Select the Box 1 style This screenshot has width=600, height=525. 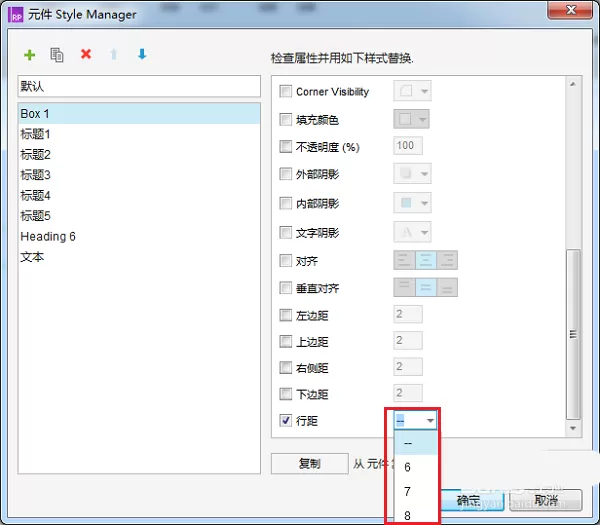point(139,114)
